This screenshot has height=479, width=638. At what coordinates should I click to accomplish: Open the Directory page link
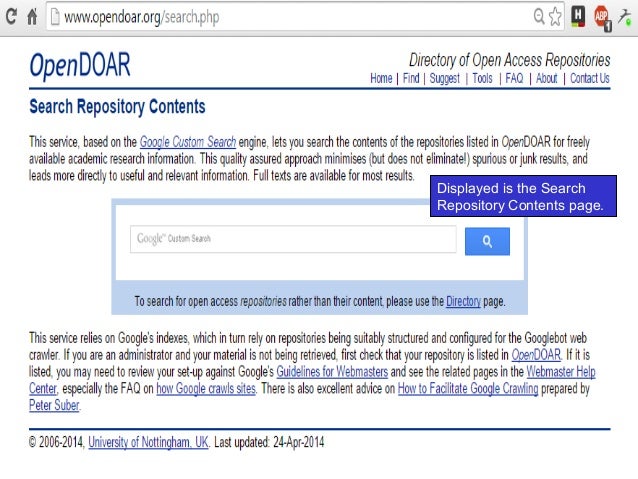pos(463,302)
